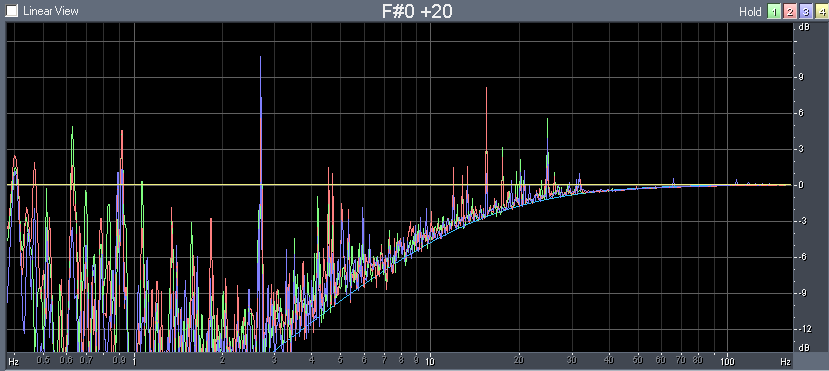Enable the Linear View checkbox

(12, 11)
